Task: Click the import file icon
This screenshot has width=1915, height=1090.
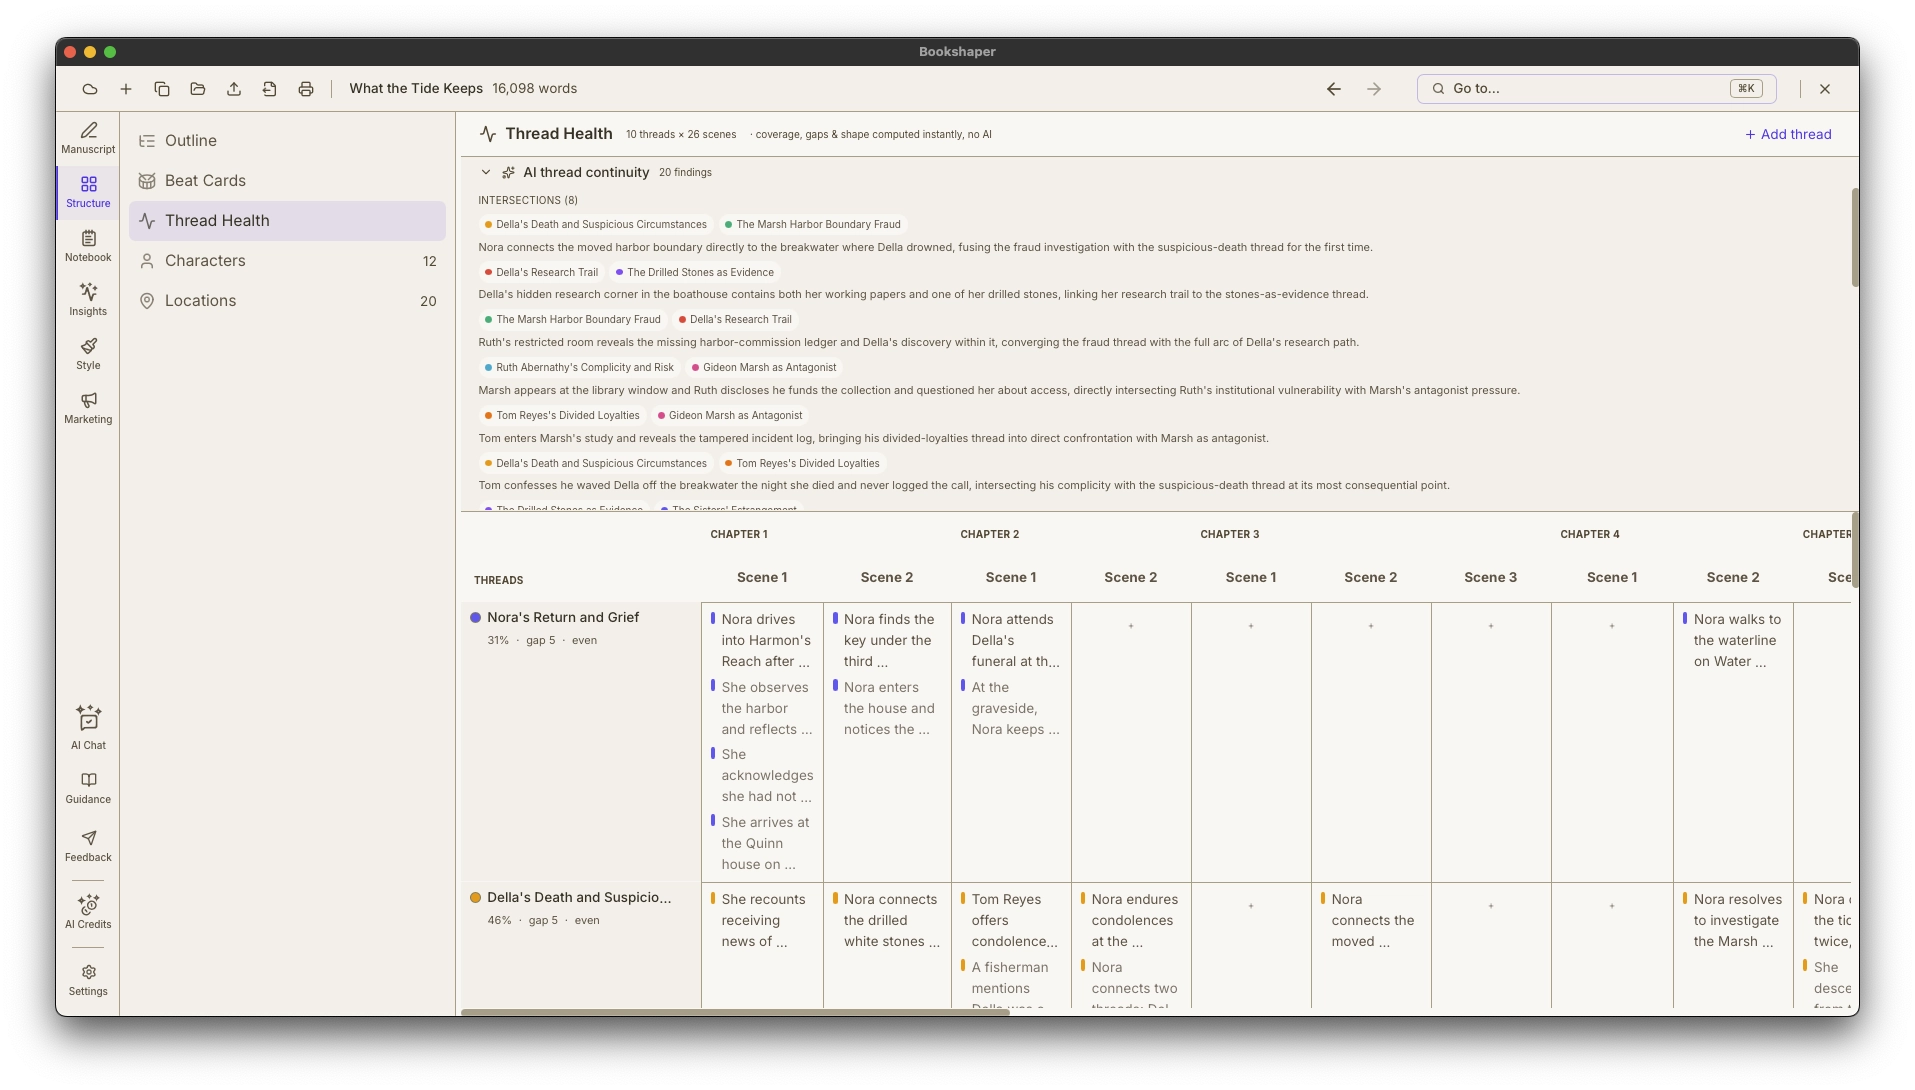Action: pos(270,89)
